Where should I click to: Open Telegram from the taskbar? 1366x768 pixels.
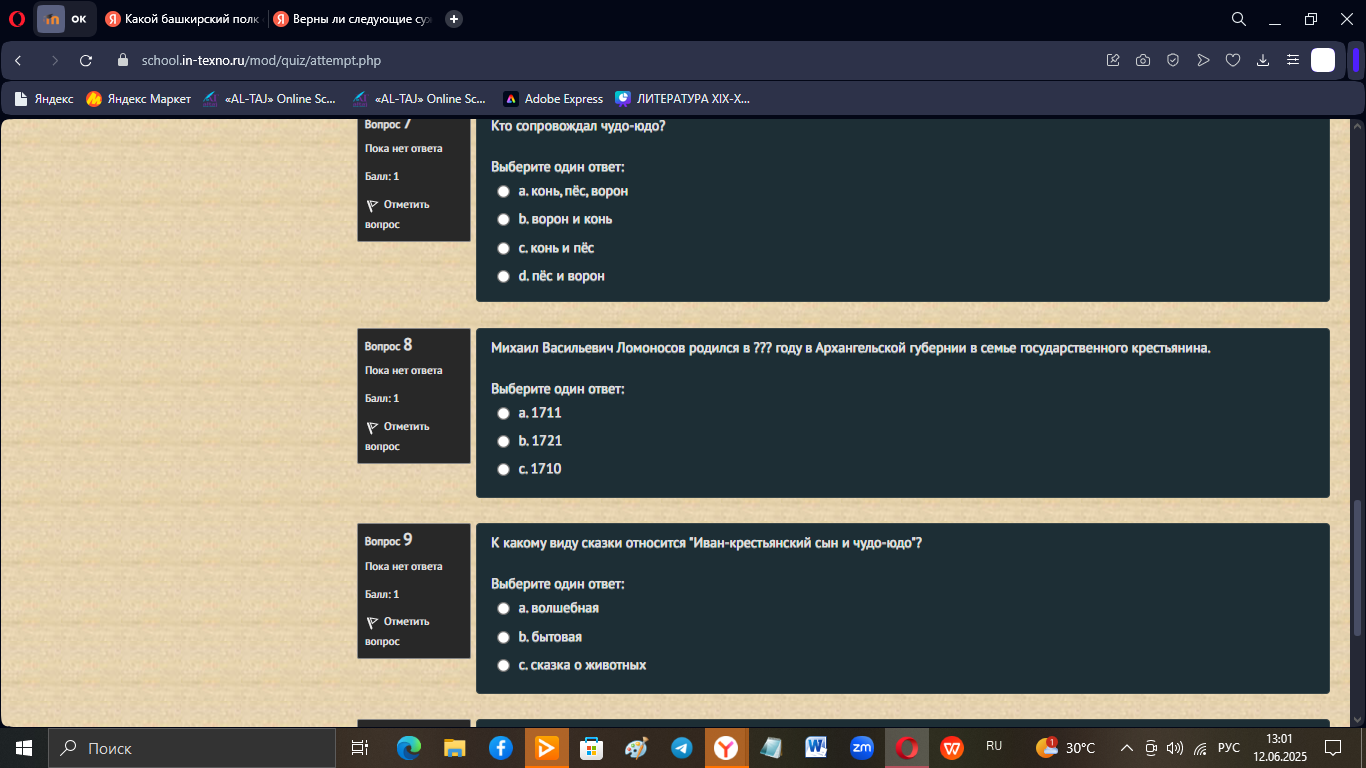coord(682,748)
